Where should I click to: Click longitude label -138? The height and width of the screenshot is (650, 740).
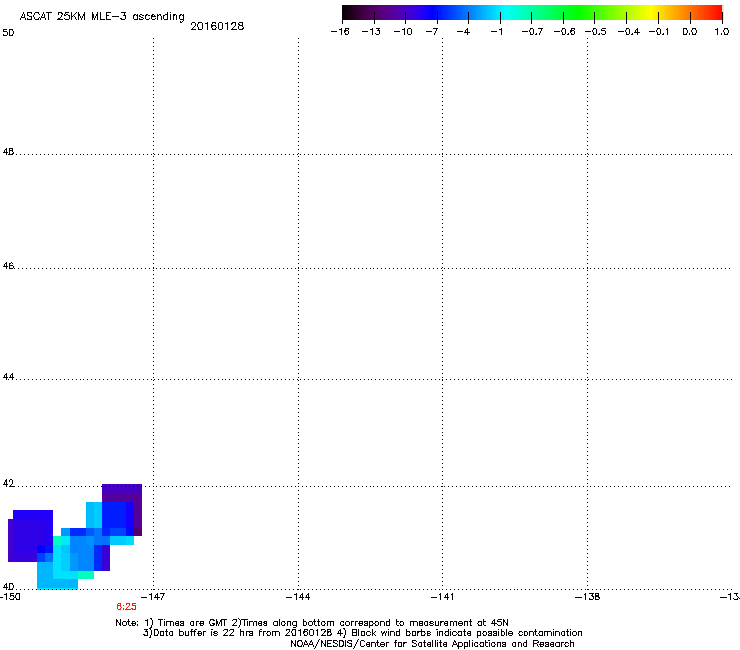click(x=588, y=597)
